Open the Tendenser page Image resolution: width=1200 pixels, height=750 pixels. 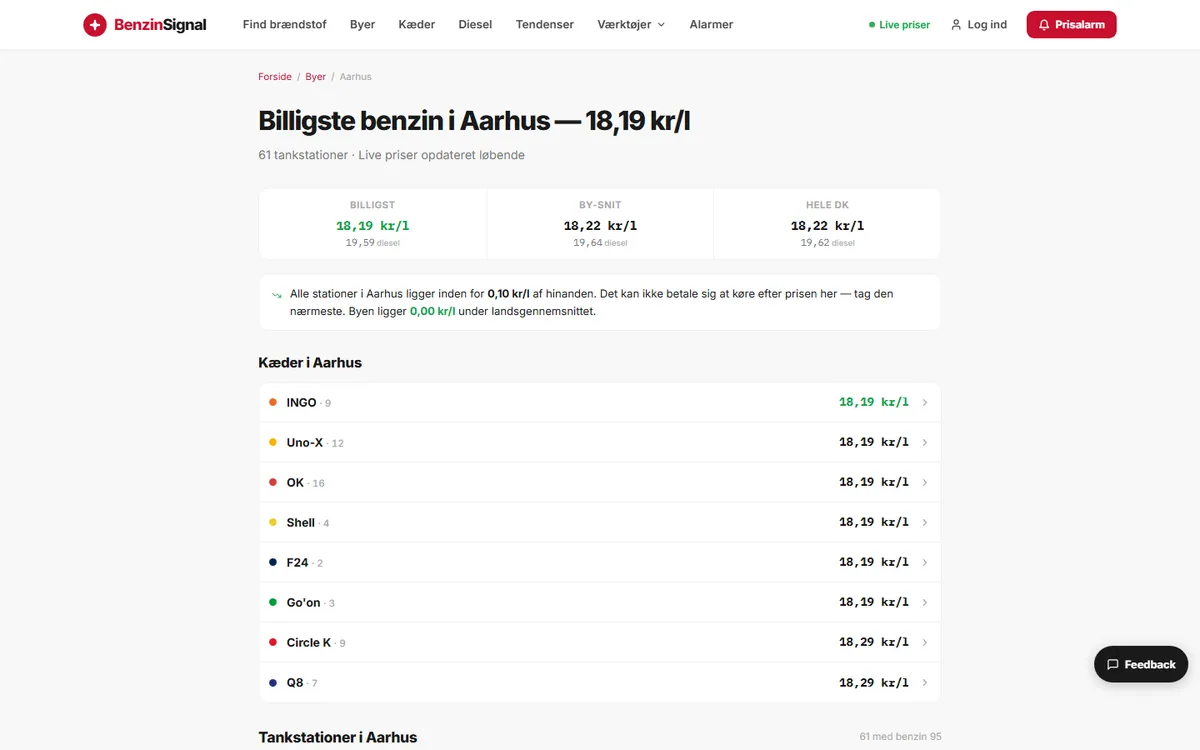[x=545, y=25]
